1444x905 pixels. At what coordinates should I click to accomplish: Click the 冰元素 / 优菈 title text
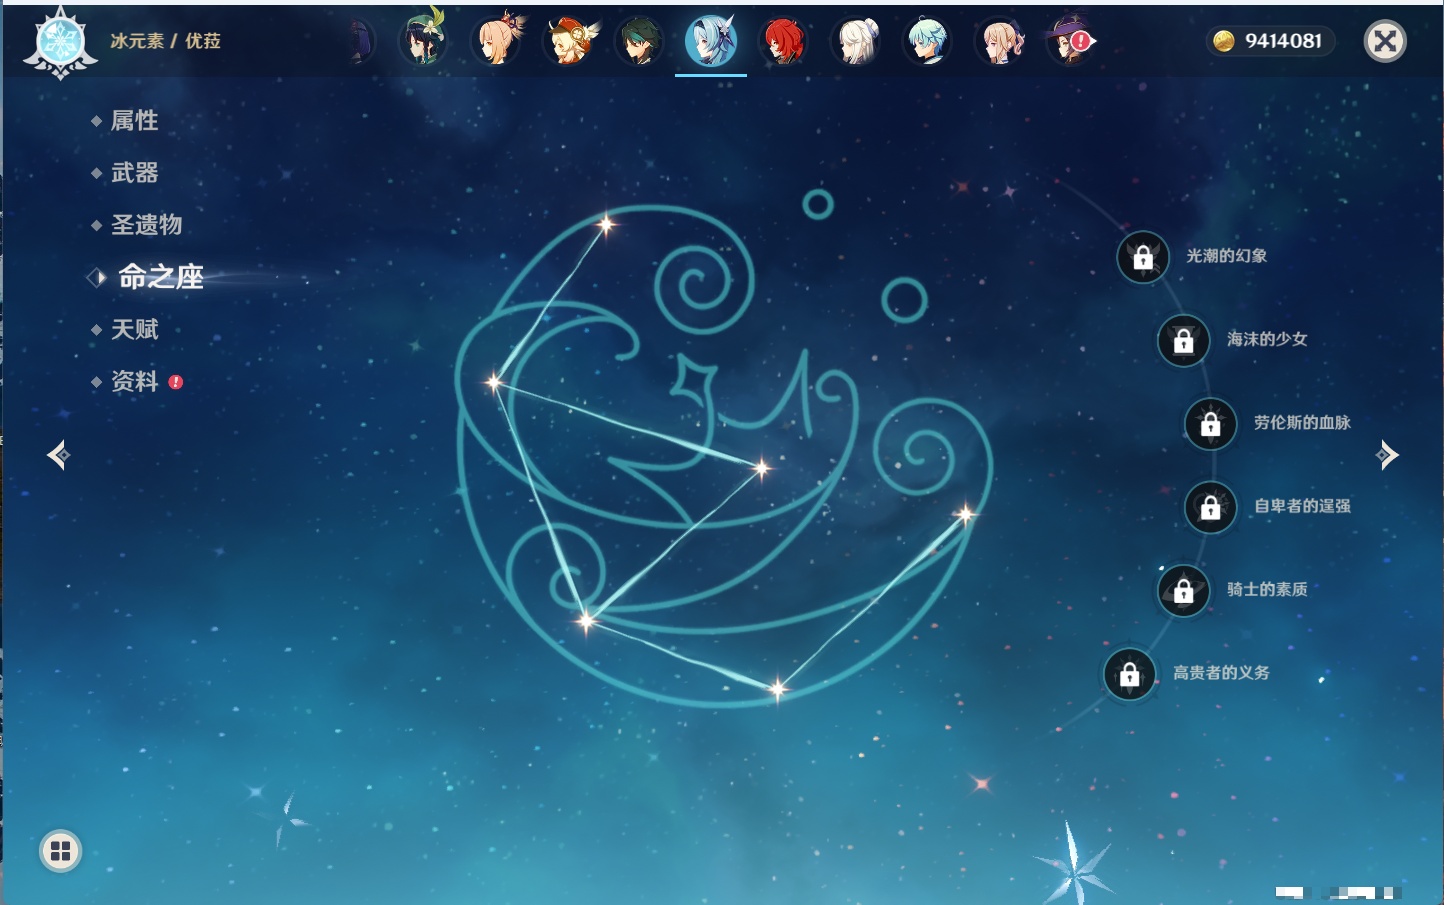(166, 41)
